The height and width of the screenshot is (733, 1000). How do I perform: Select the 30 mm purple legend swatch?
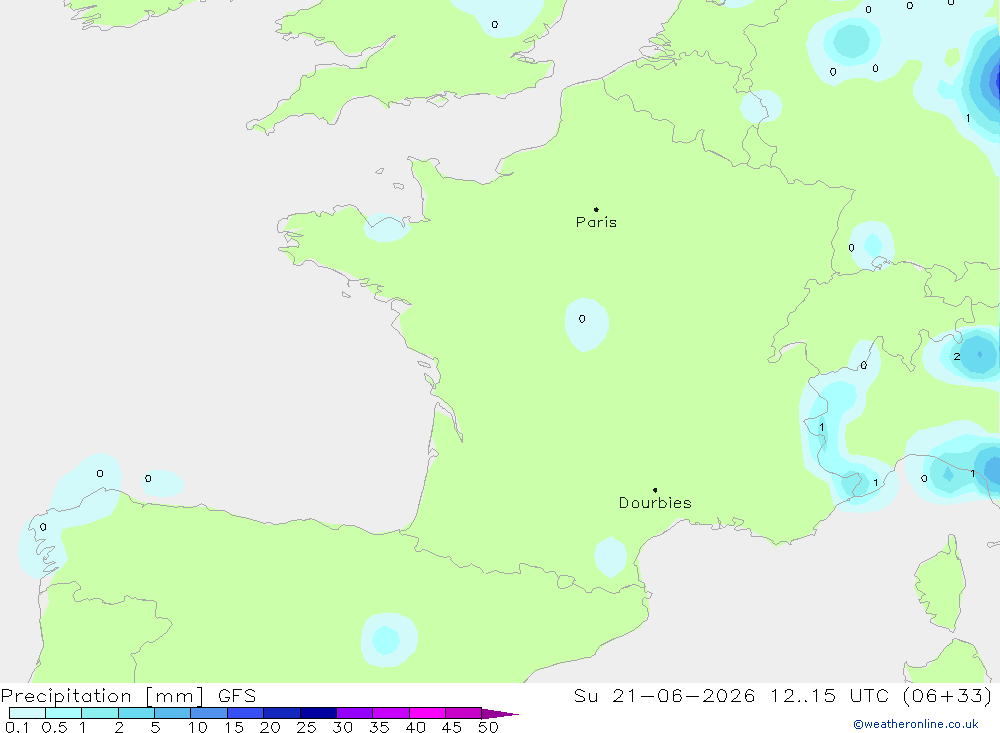[355, 713]
